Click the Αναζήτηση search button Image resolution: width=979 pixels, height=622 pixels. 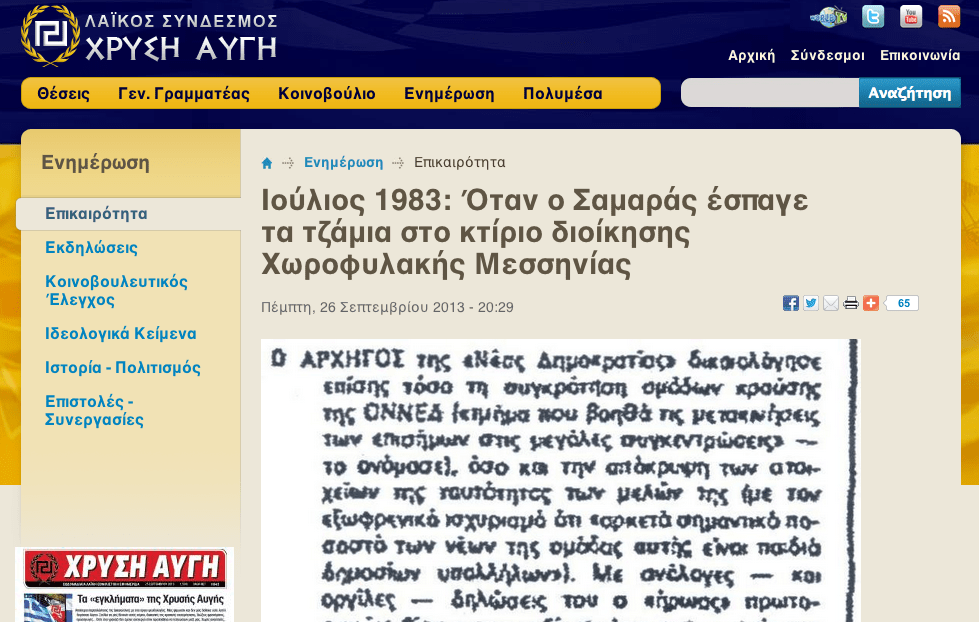pos(910,93)
